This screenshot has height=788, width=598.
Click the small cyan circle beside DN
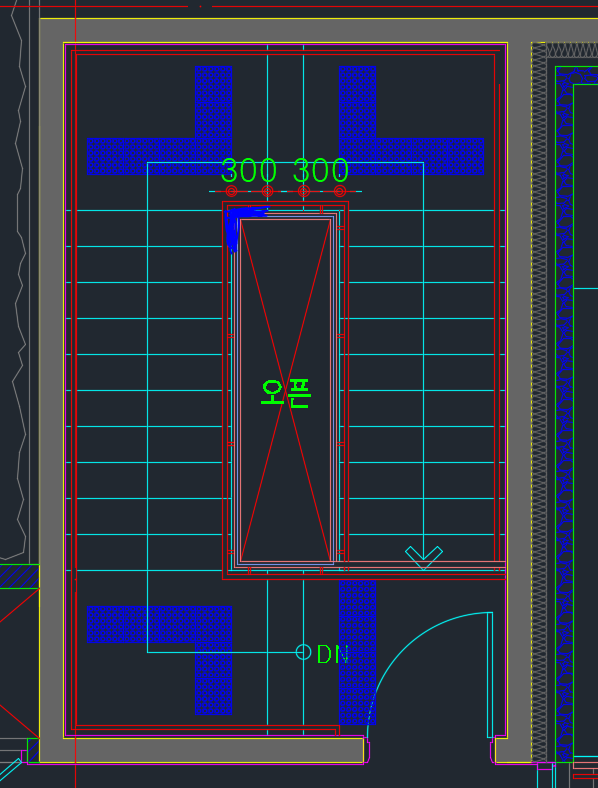pos(304,652)
